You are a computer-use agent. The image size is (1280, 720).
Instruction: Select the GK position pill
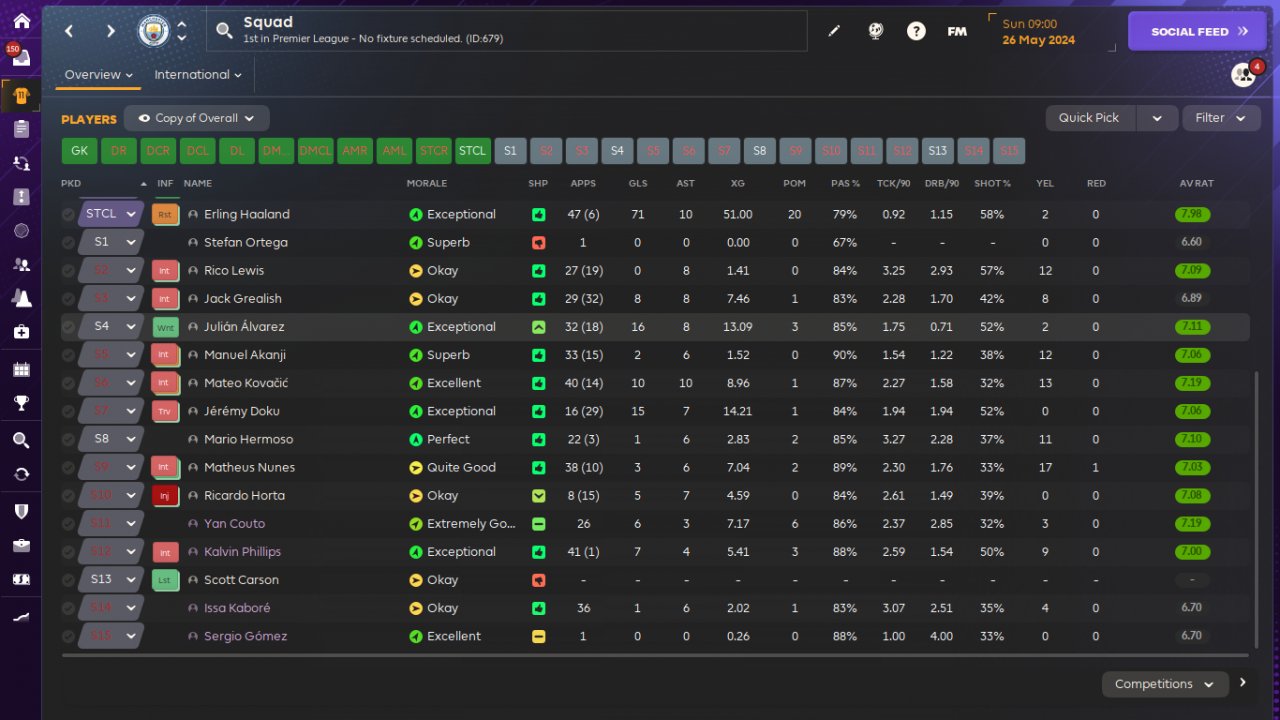click(x=79, y=151)
